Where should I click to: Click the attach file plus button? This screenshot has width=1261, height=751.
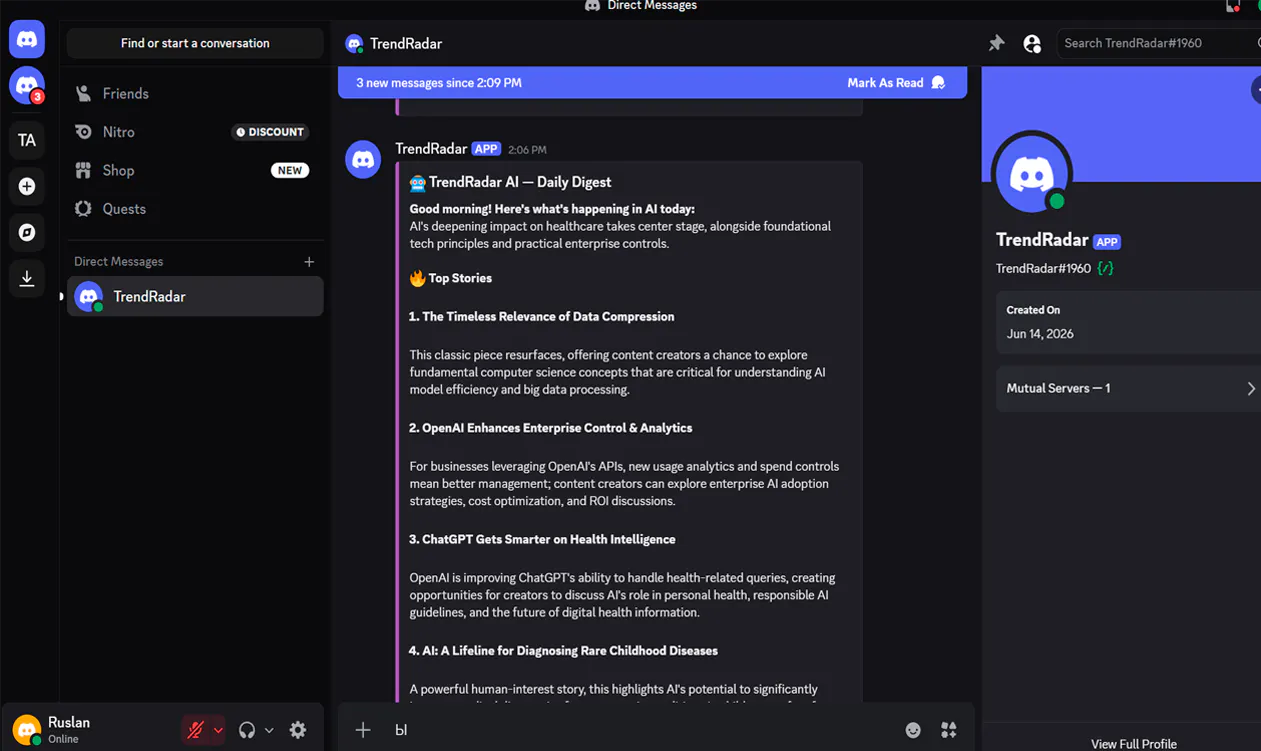tap(363, 730)
